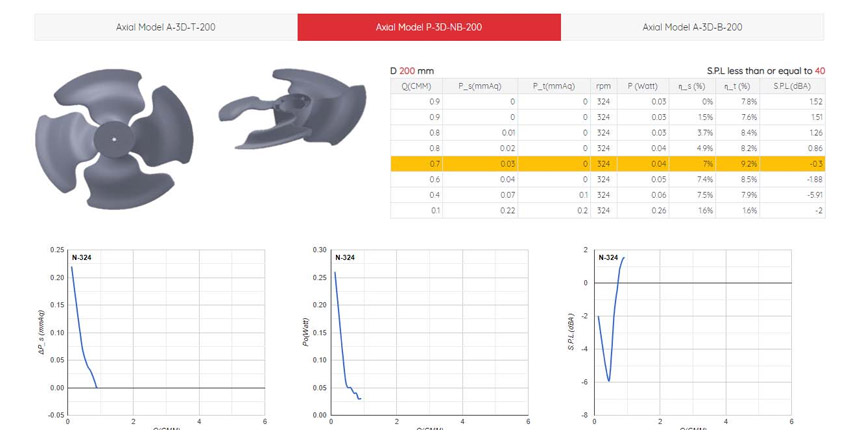Screen dimensions: 864x439
Task: Click the S.P.L (dBA) noise chart
Action: [693, 332]
